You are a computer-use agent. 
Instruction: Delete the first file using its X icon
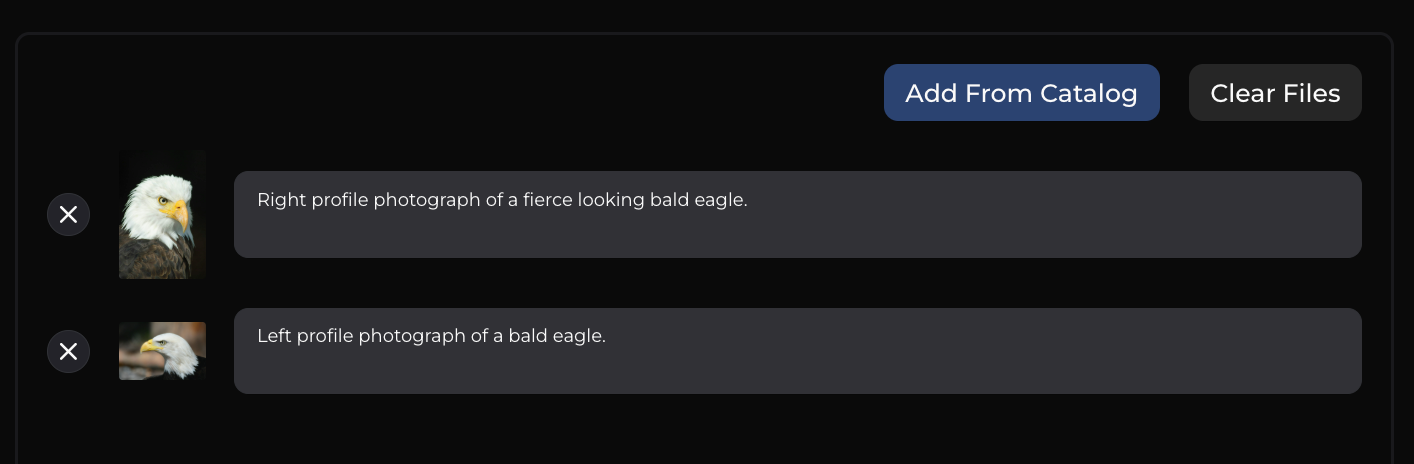(x=68, y=214)
